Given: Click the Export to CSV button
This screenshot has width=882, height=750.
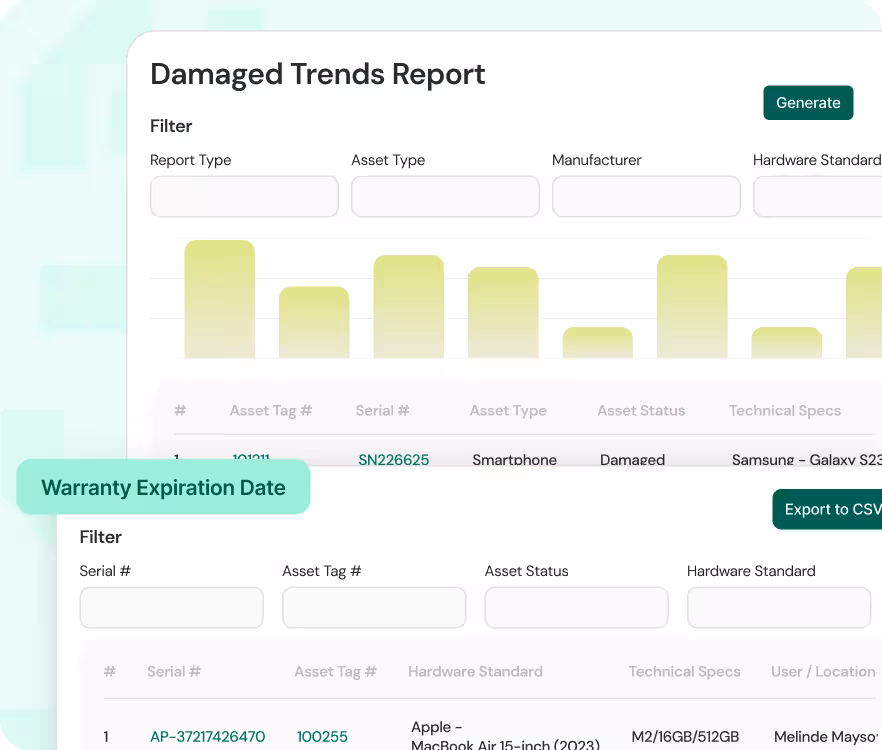Looking at the screenshot, I should (x=828, y=509).
